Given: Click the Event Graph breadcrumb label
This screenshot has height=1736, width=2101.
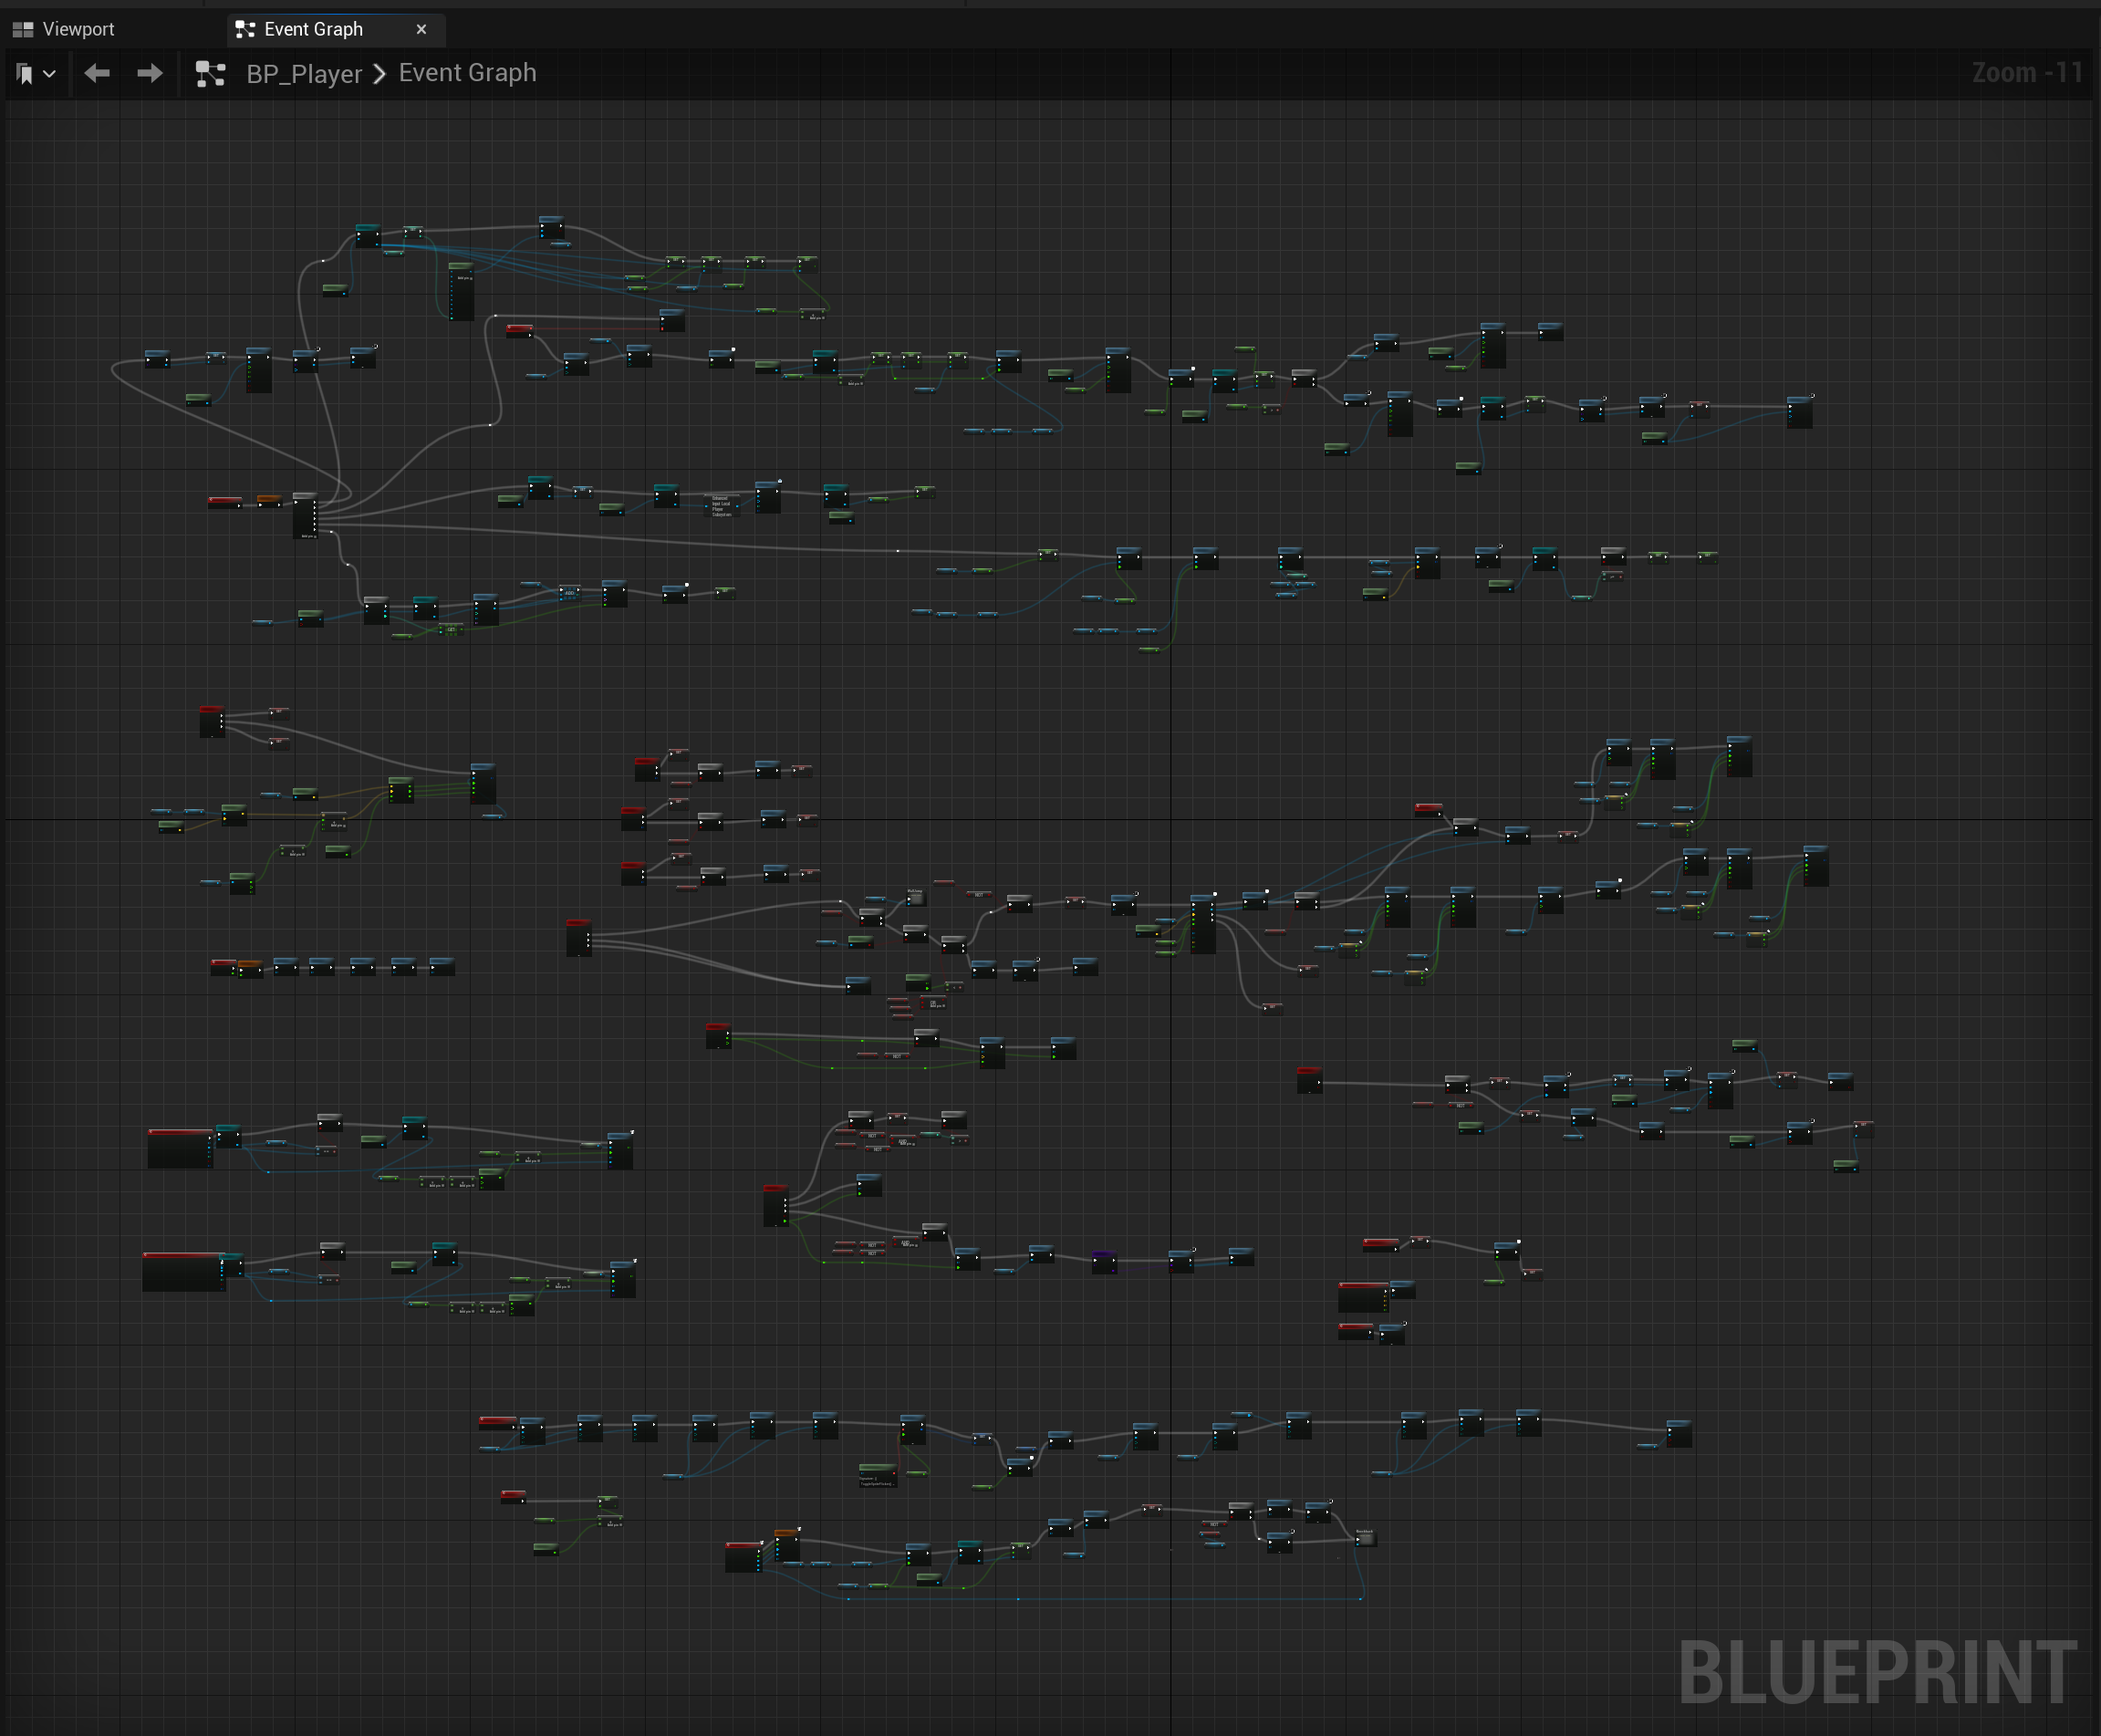Looking at the screenshot, I should point(467,73).
